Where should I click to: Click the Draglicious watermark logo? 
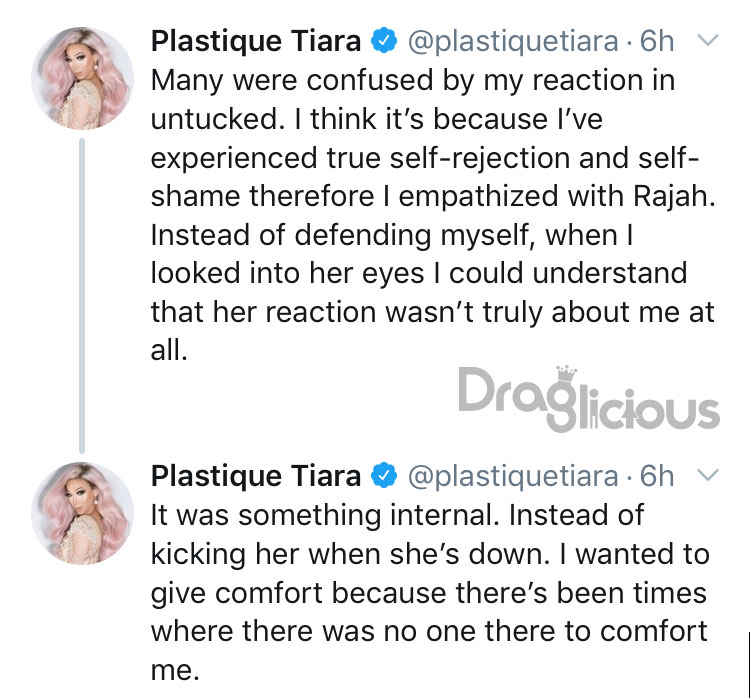(589, 399)
